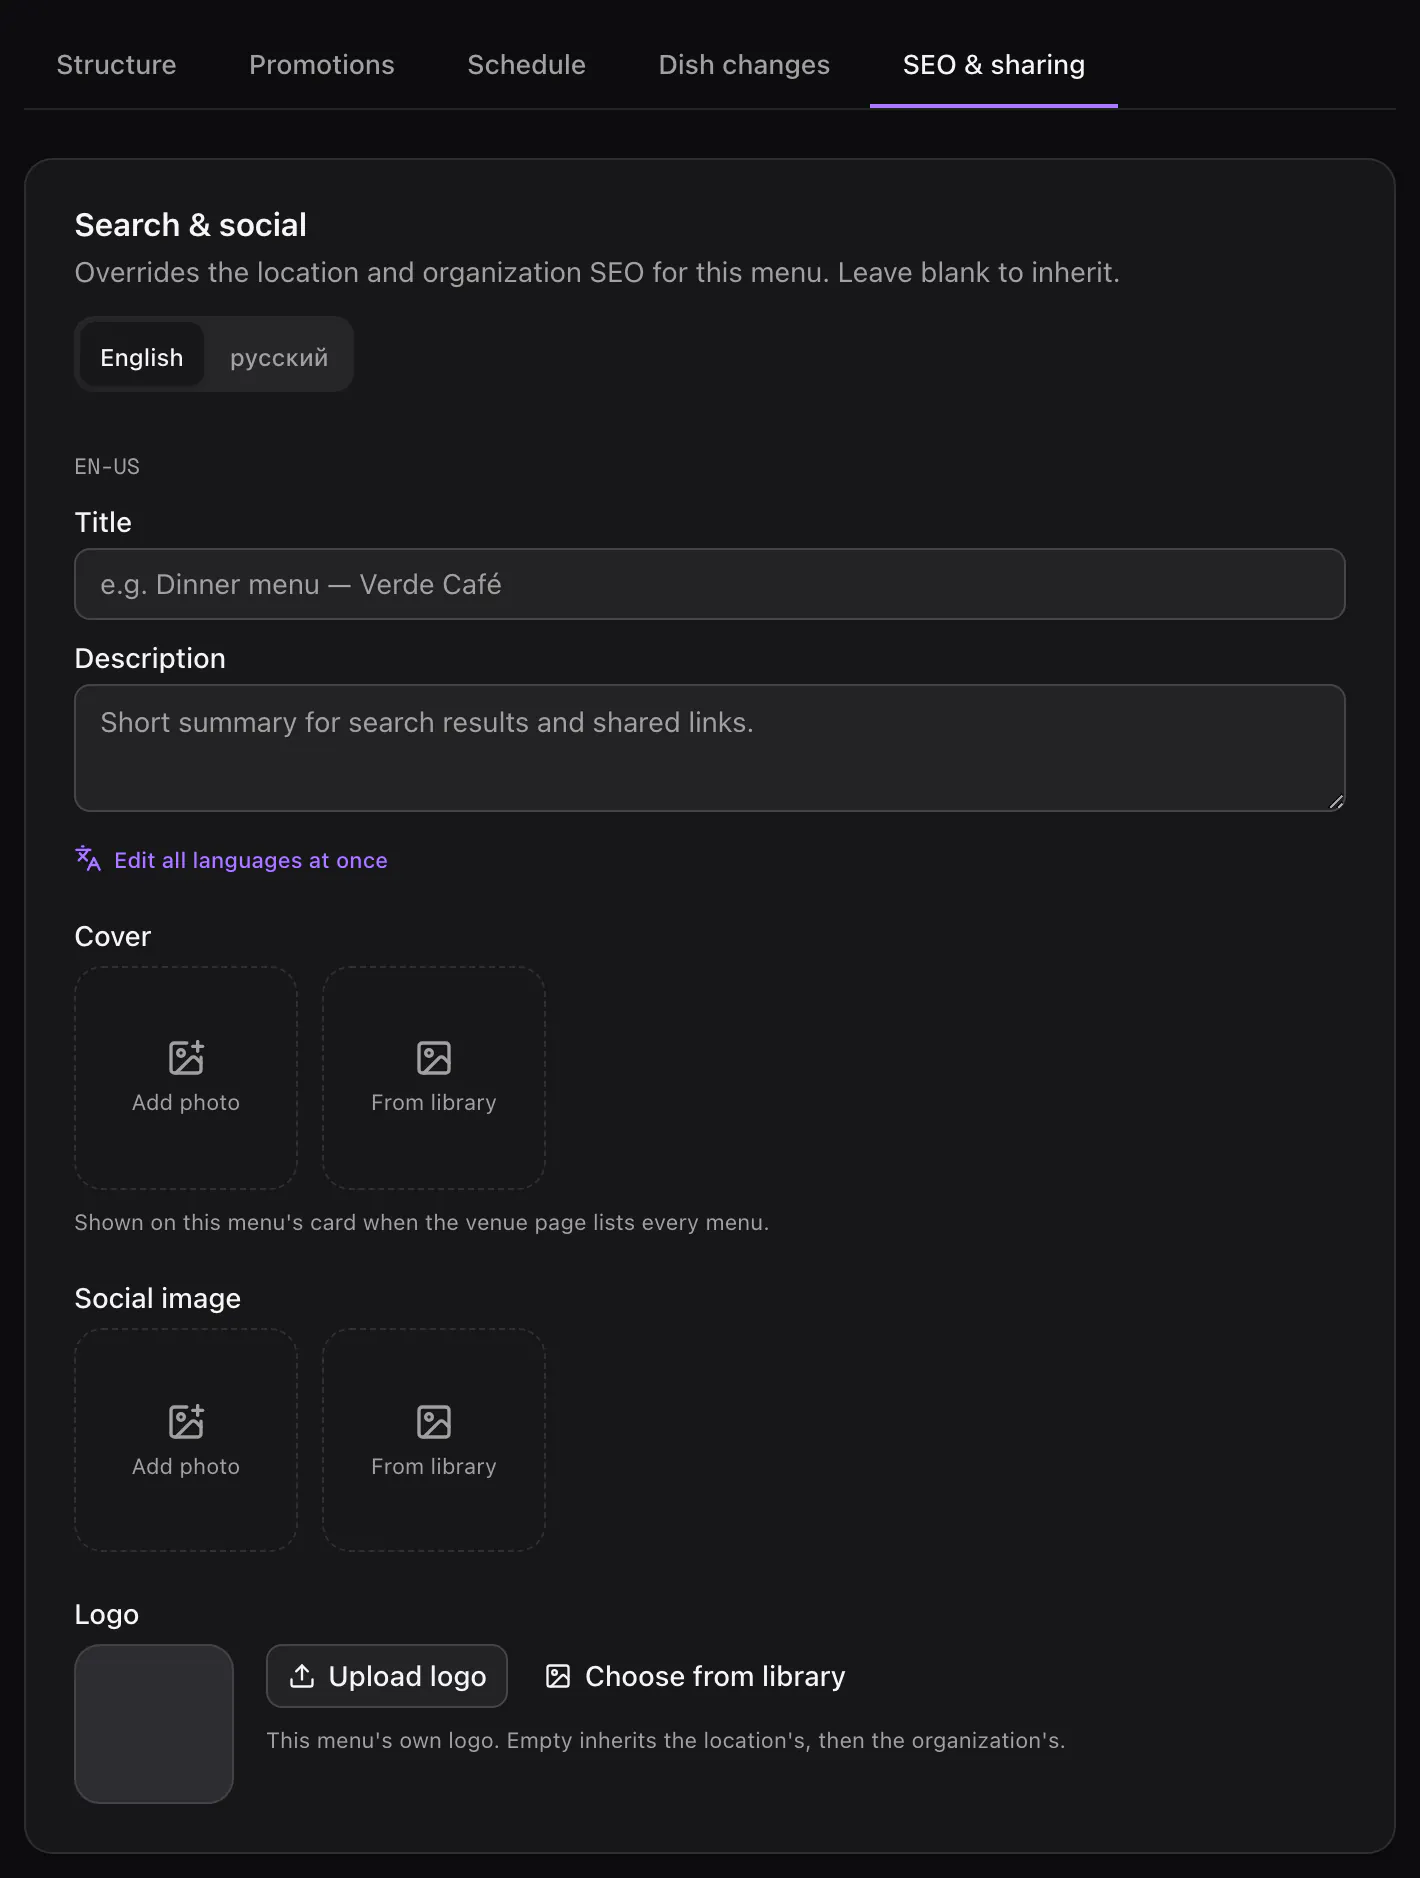Click the "Cover" section label
1420x1878 pixels.
[x=113, y=936]
